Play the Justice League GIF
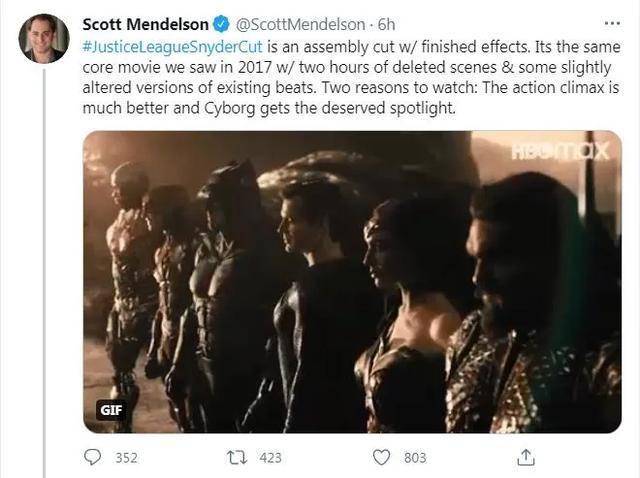Viewport: 640px width, 478px height. click(x=352, y=282)
